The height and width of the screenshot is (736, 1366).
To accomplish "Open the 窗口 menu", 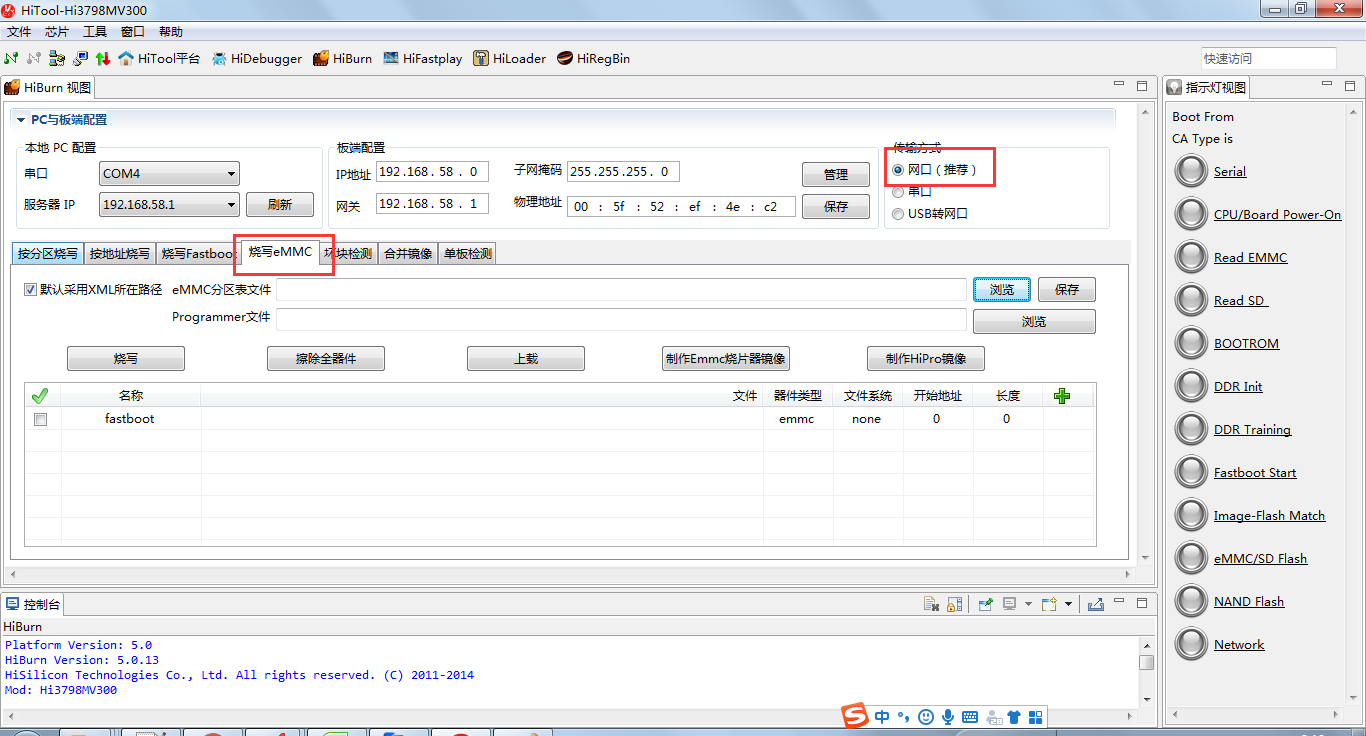I will 133,32.
